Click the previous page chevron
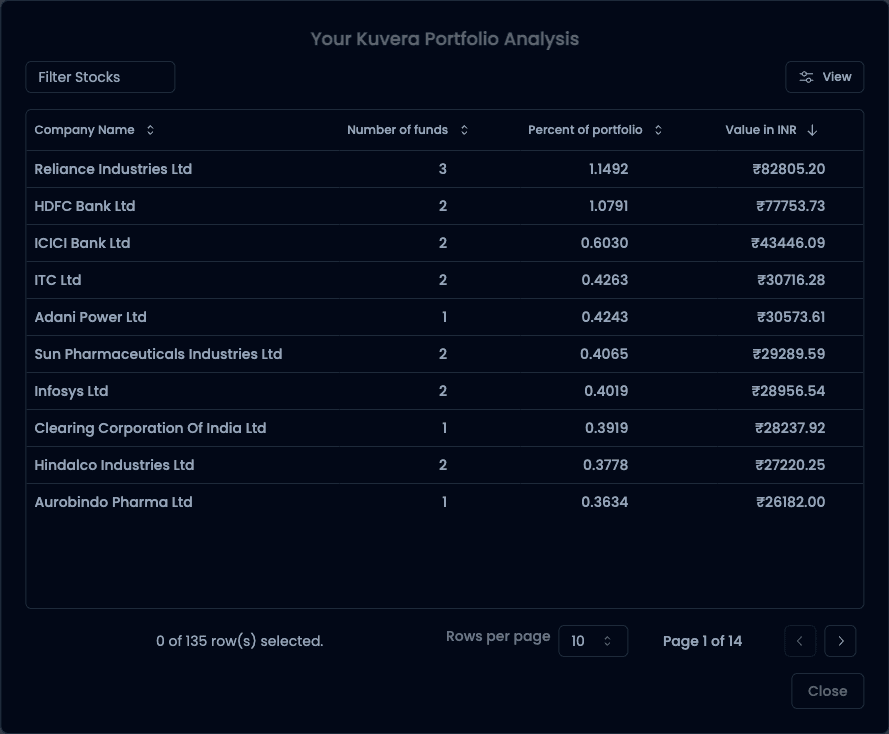The width and height of the screenshot is (889, 734). (800, 641)
